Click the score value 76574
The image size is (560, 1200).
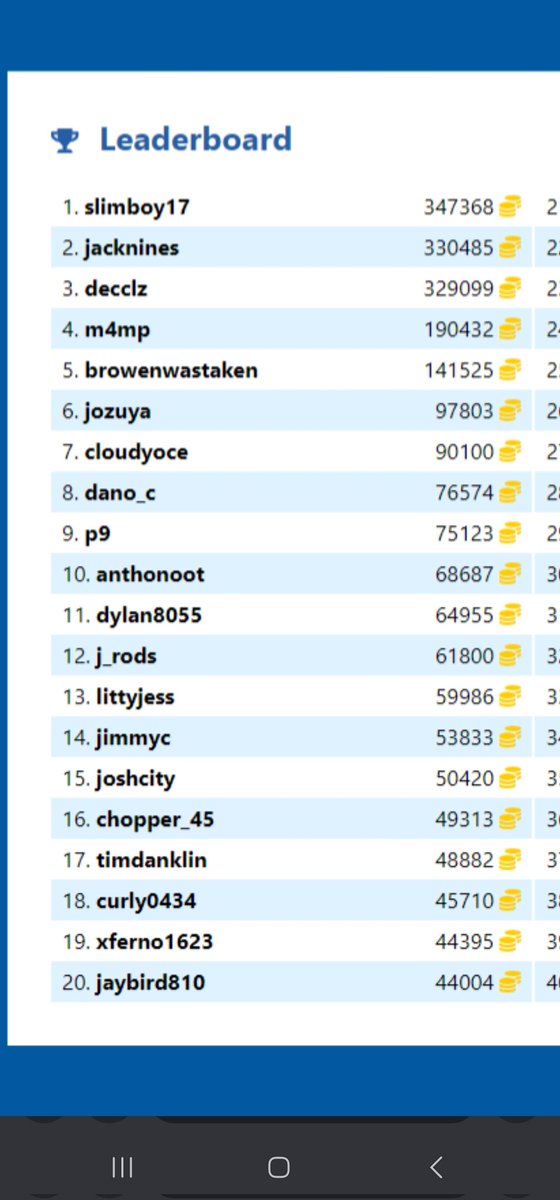(465, 493)
